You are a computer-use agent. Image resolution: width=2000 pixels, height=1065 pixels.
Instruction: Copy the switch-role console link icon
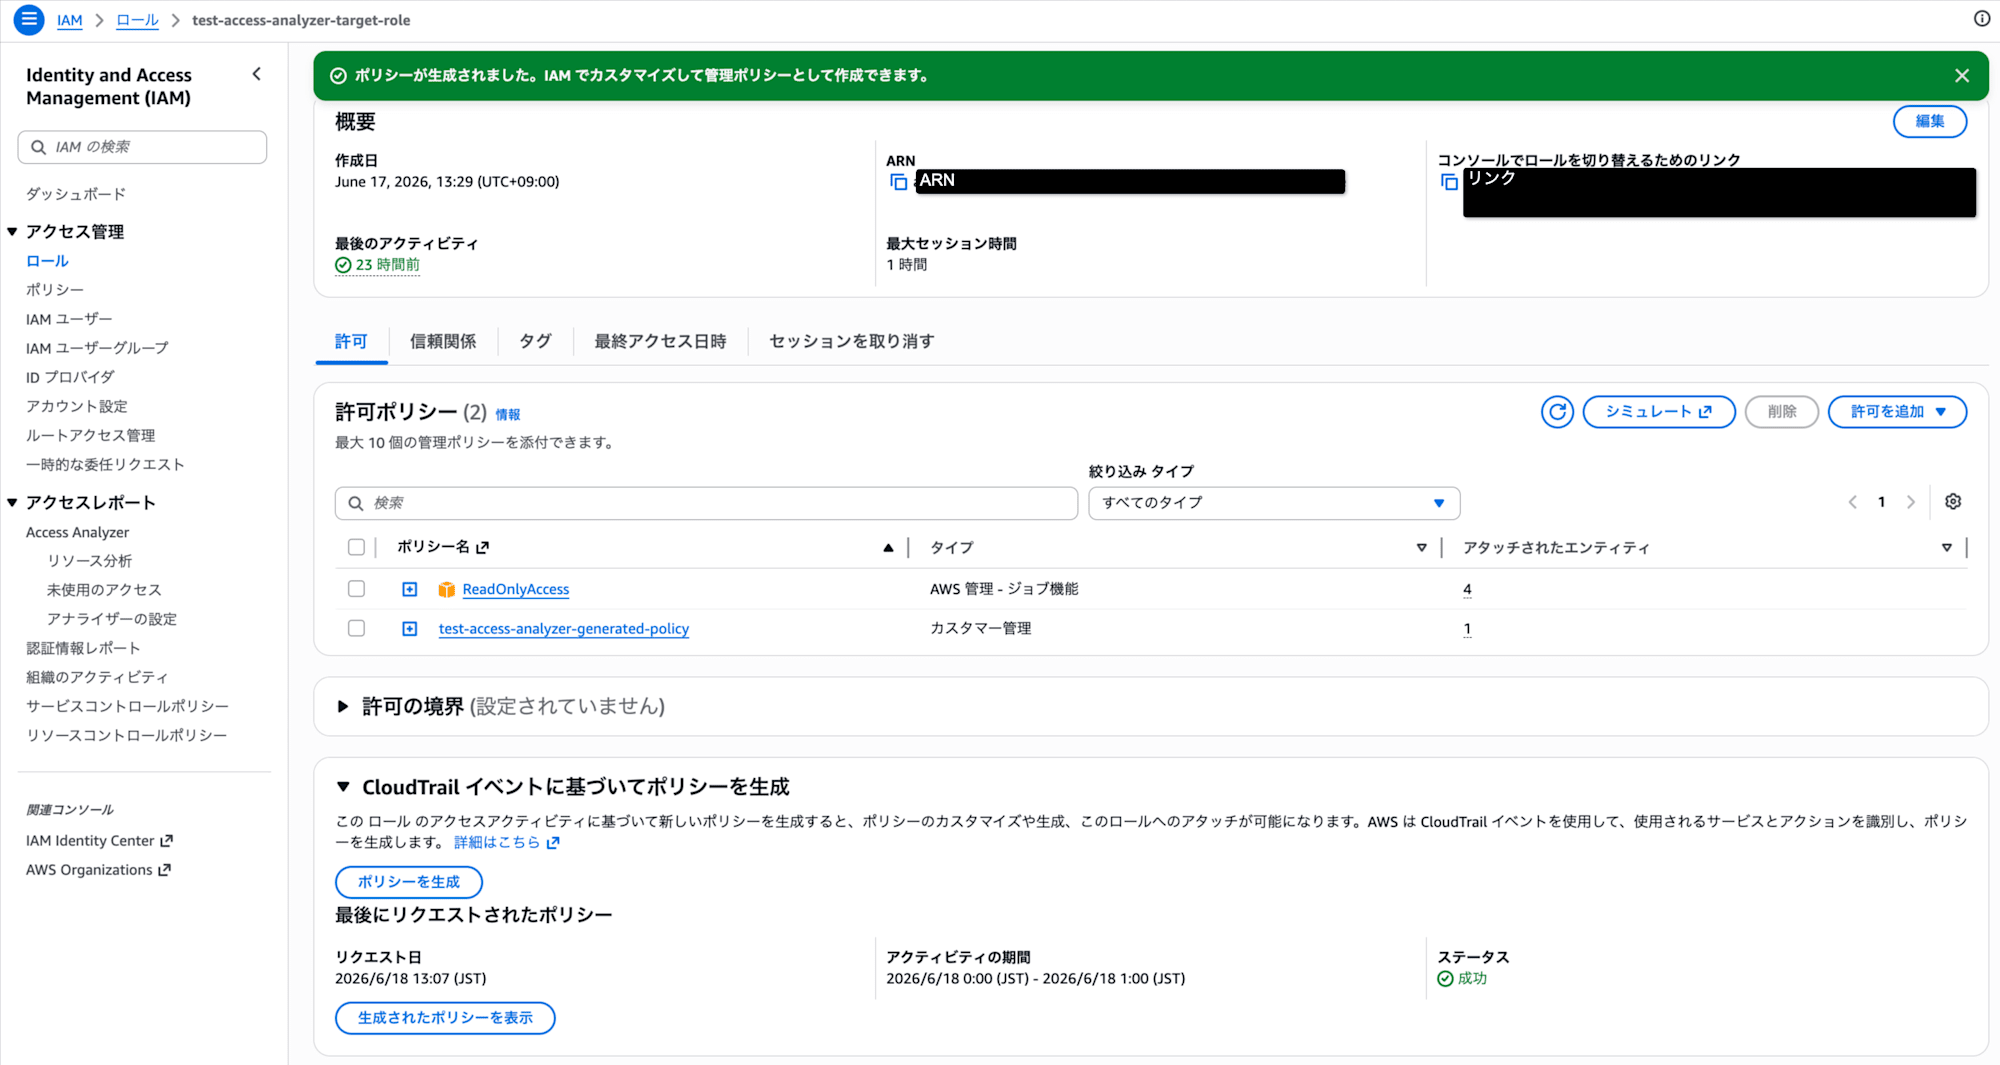[1449, 182]
